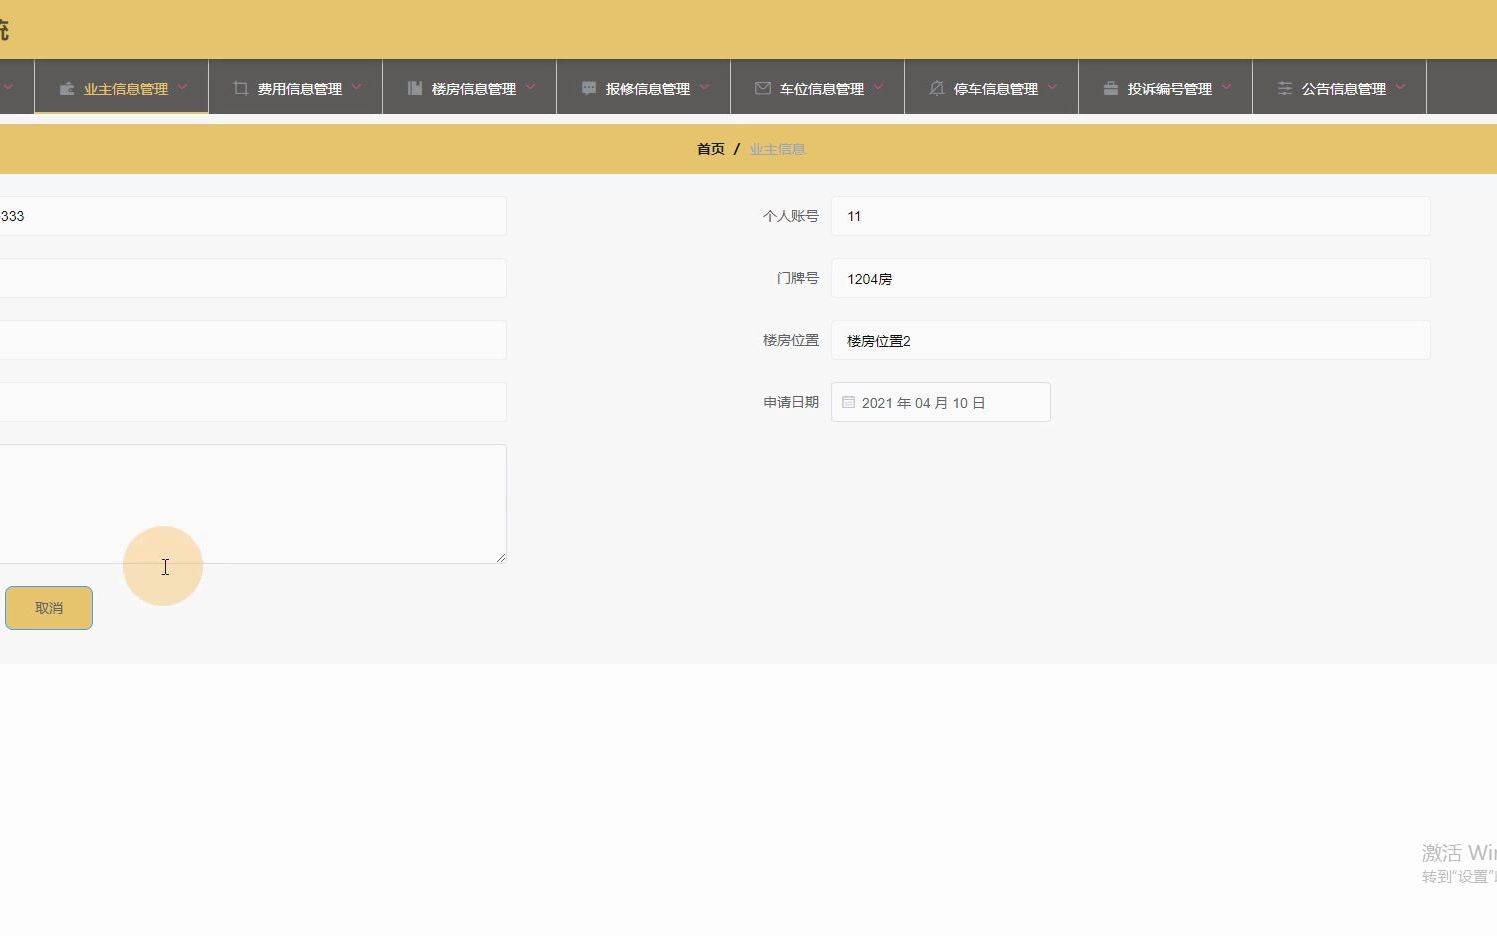
Task: Expand the 停车信息管理 dropdown arrow
Action: tap(1052, 87)
